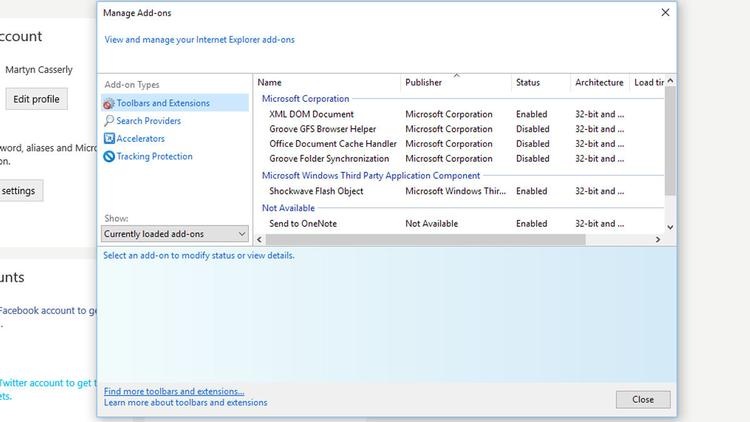
Task: Close the Manage Add-ons dialog with X
Action: (x=665, y=13)
